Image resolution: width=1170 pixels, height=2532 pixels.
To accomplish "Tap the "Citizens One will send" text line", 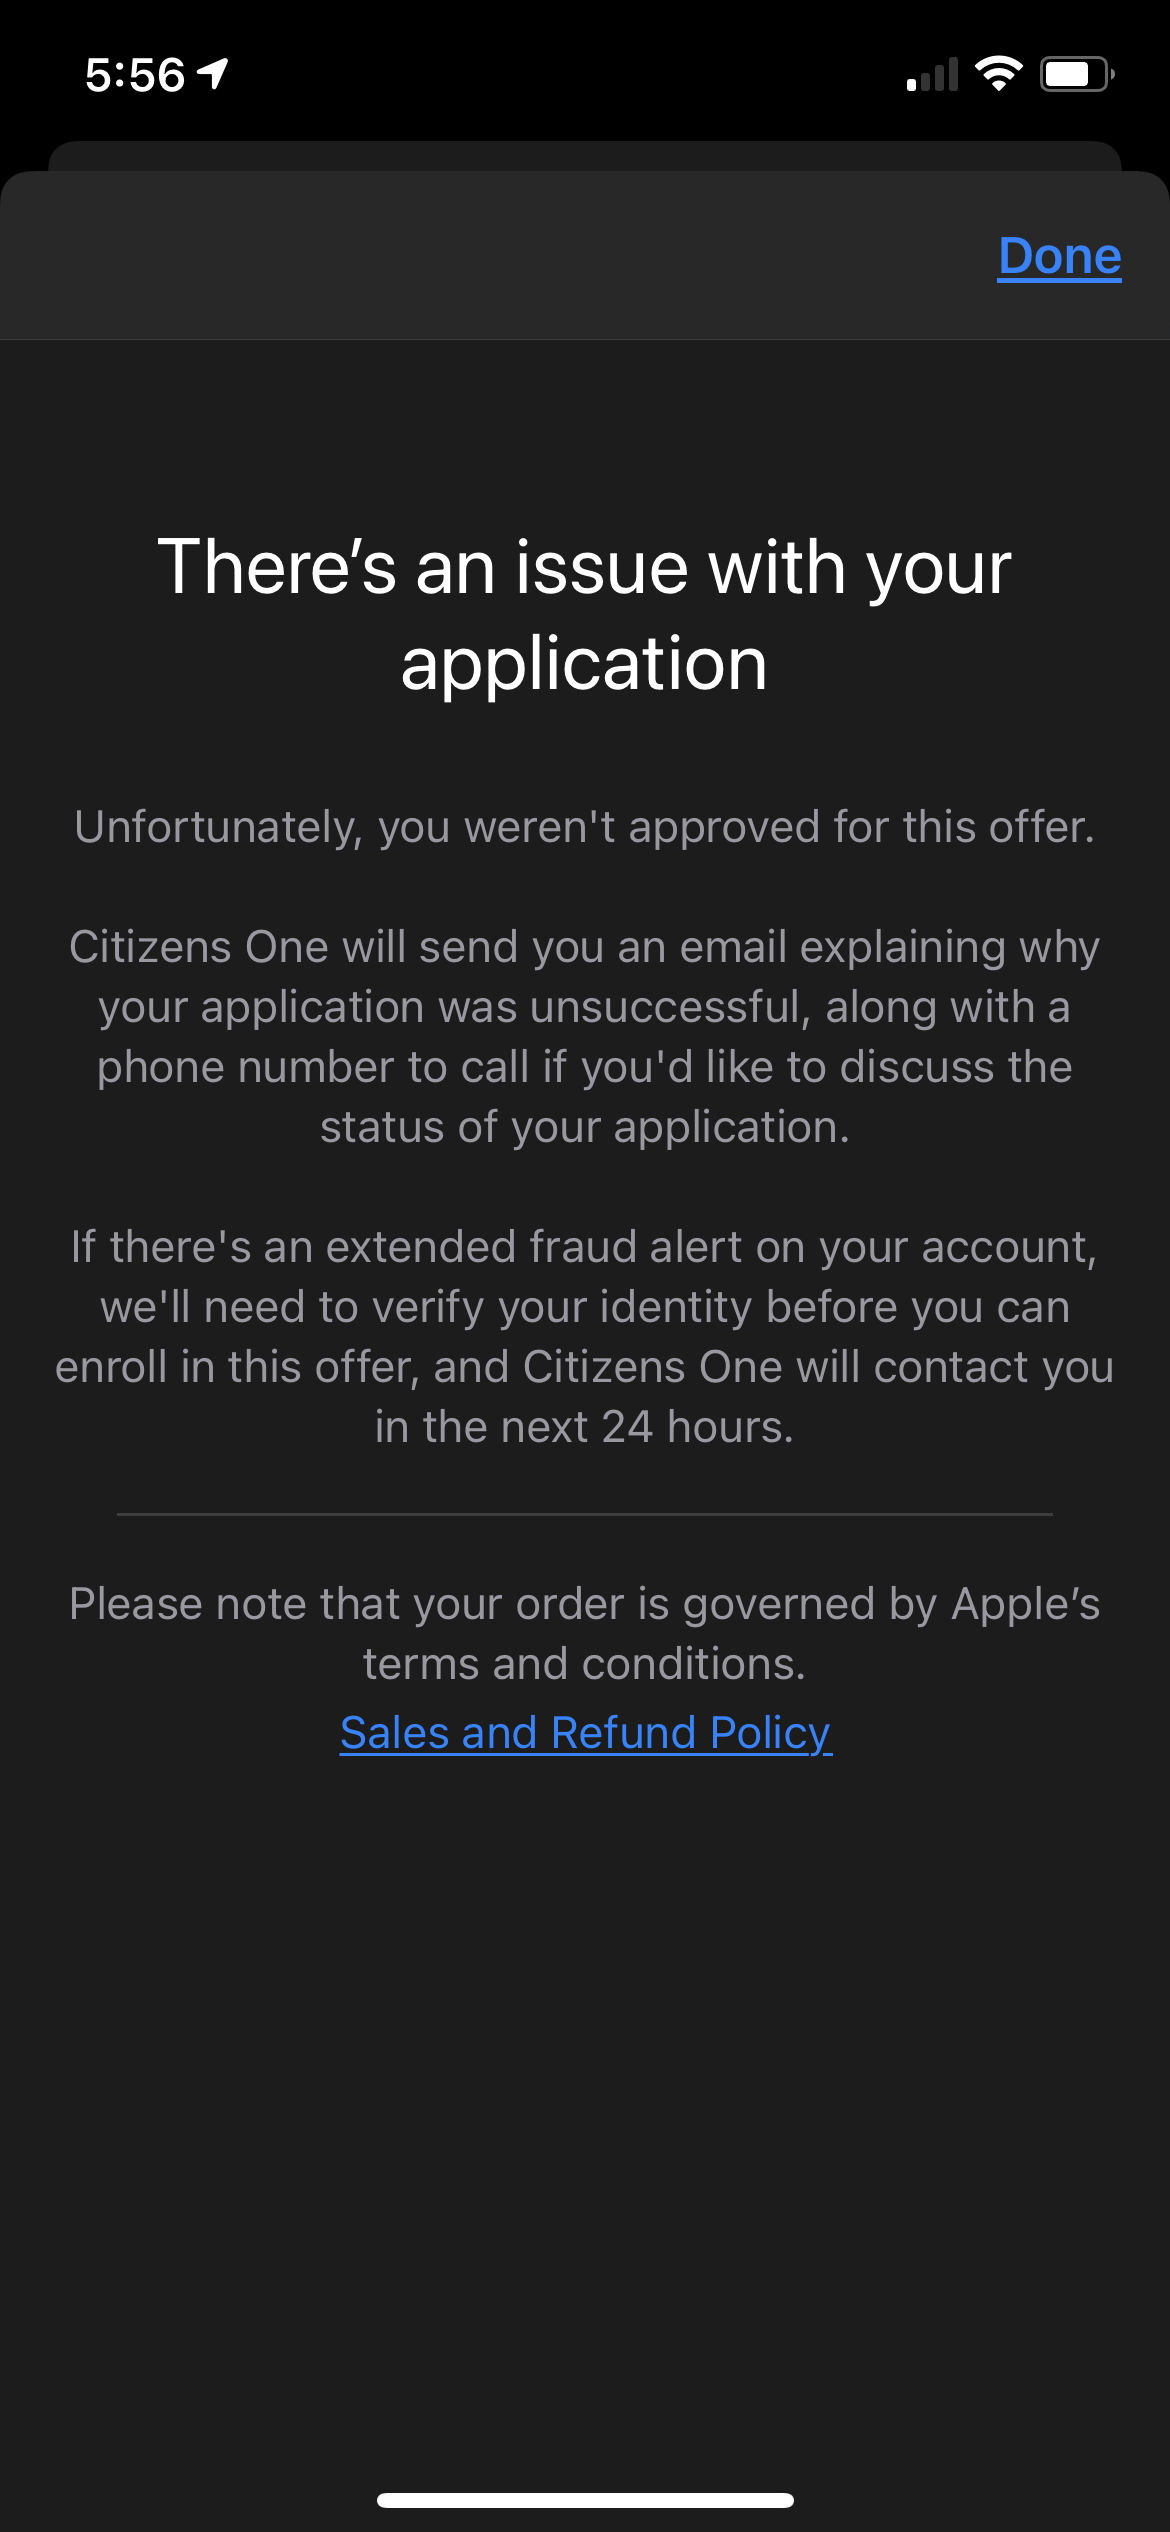I will pos(585,947).
